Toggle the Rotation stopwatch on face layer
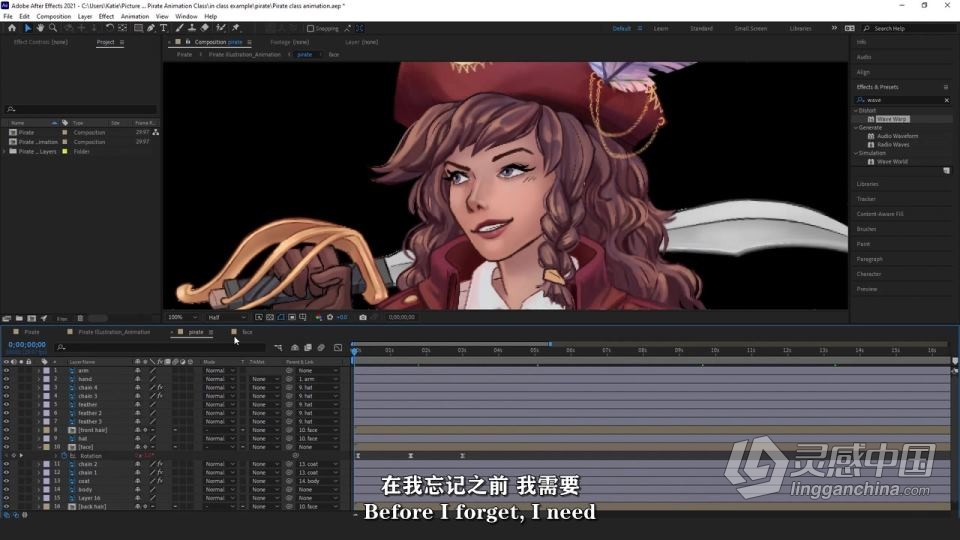This screenshot has height=540, width=960. click(x=64, y=456)
